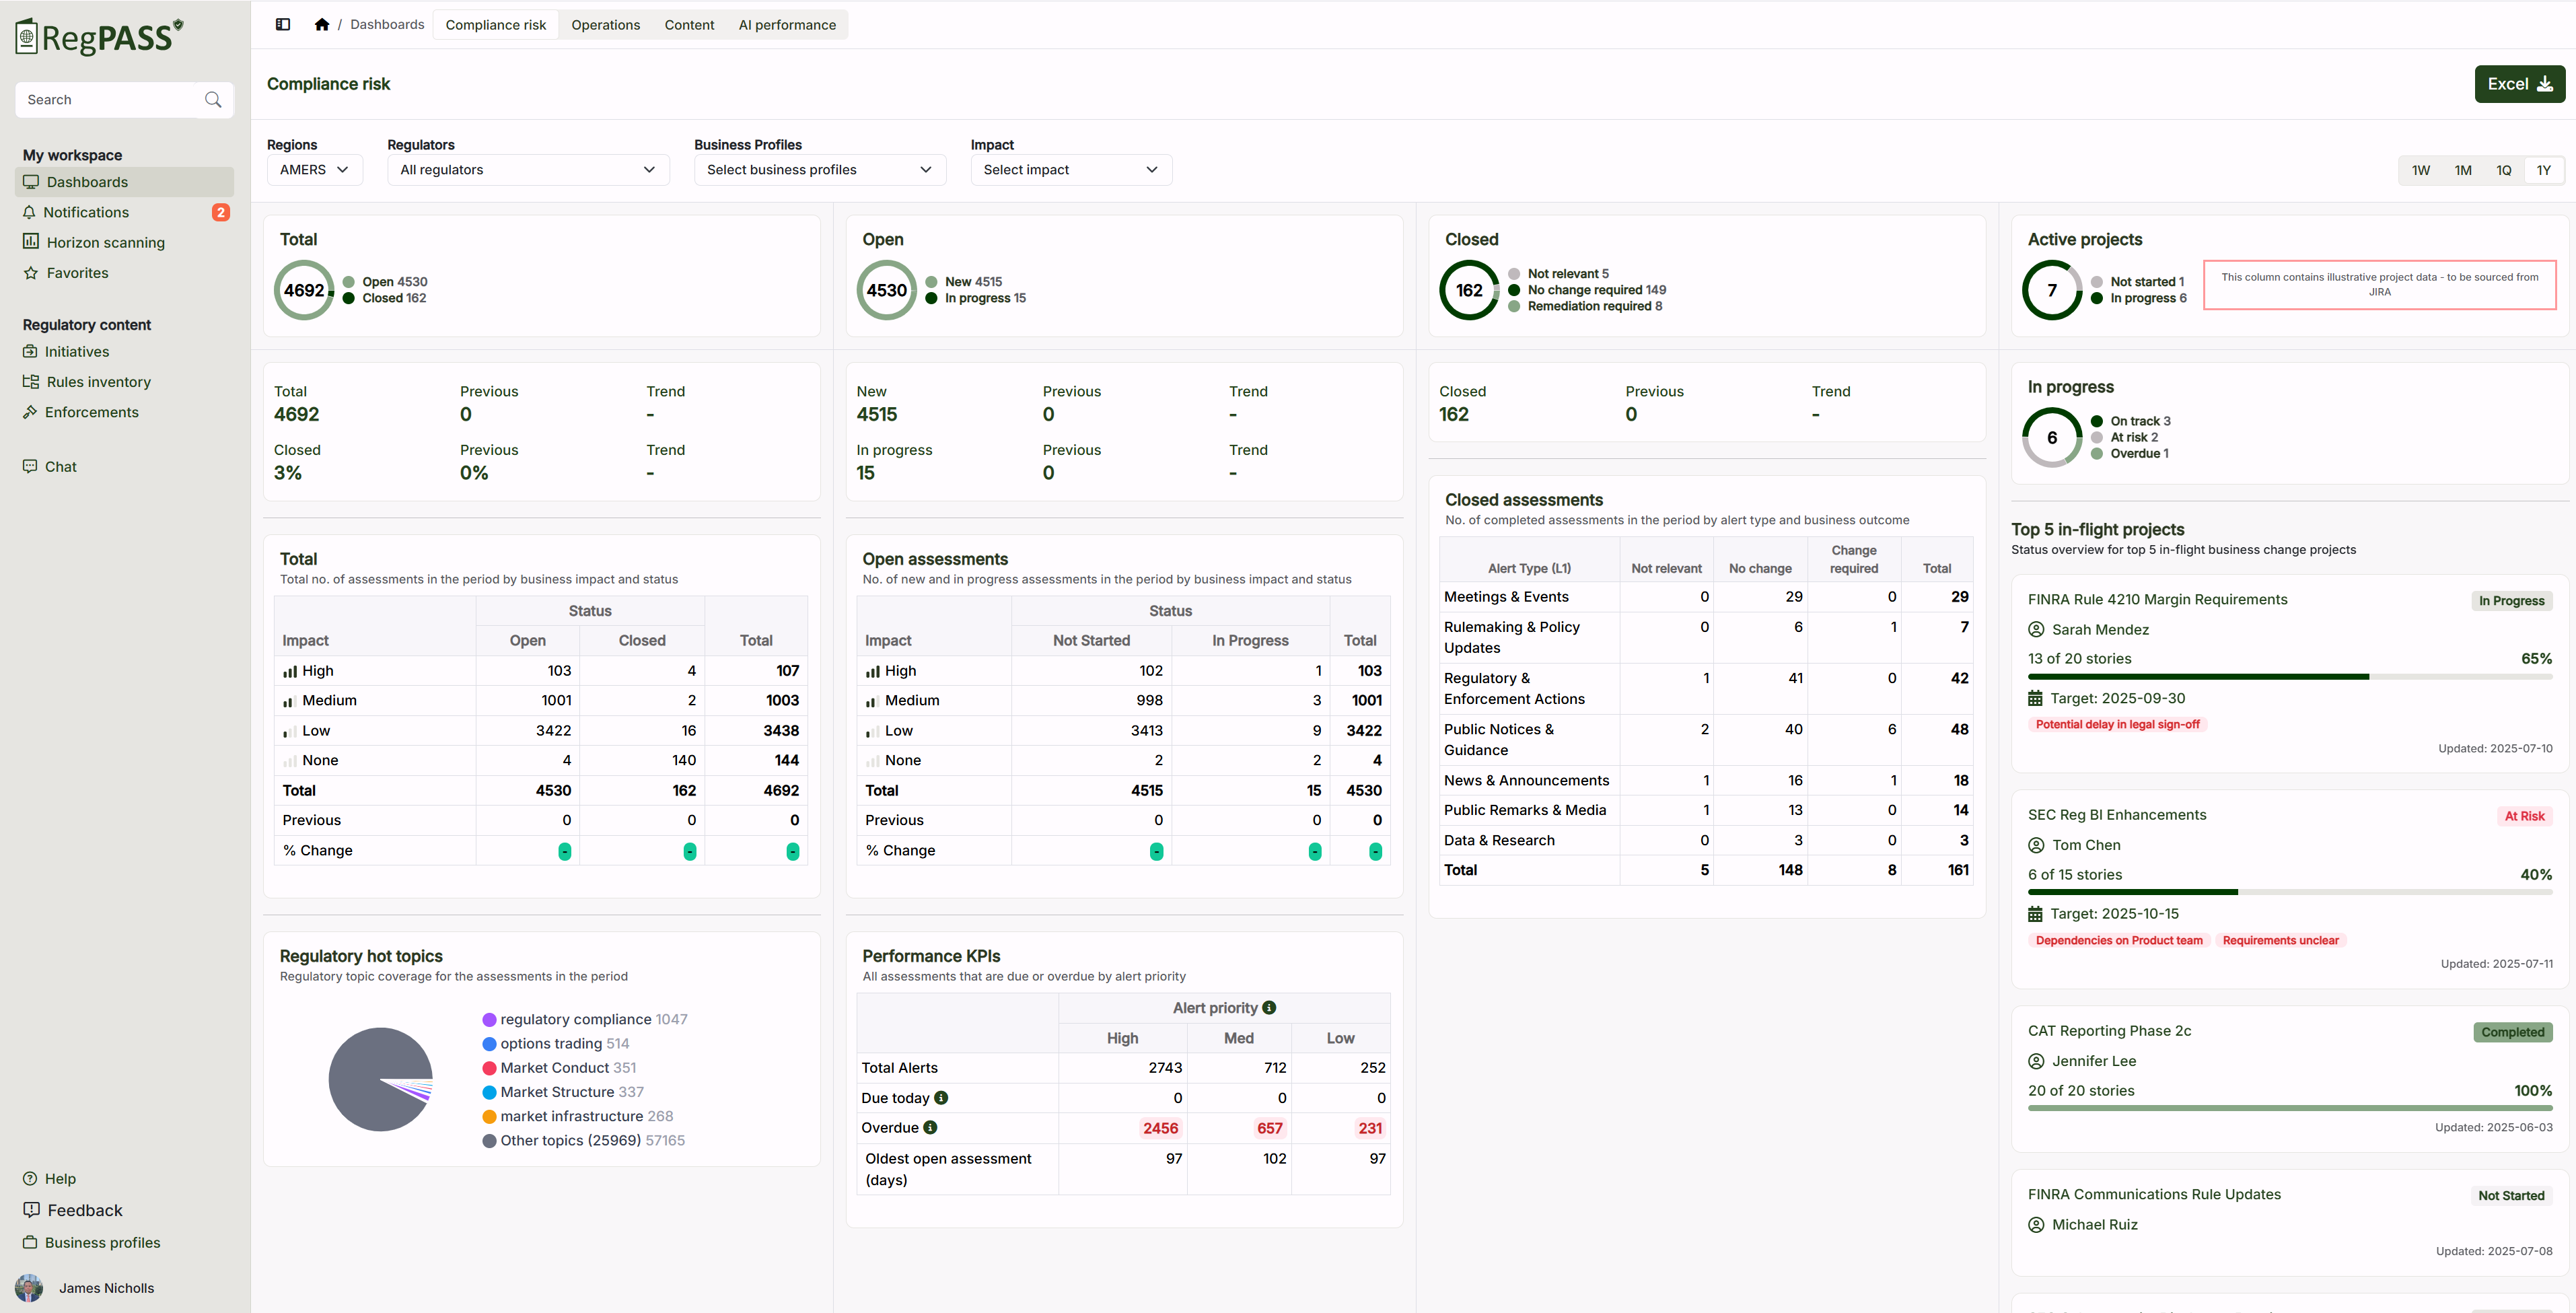Click the Excel download button
Image resolution: width=2576 pixels, height=1313 pixels.
(x=2519, y=84)
